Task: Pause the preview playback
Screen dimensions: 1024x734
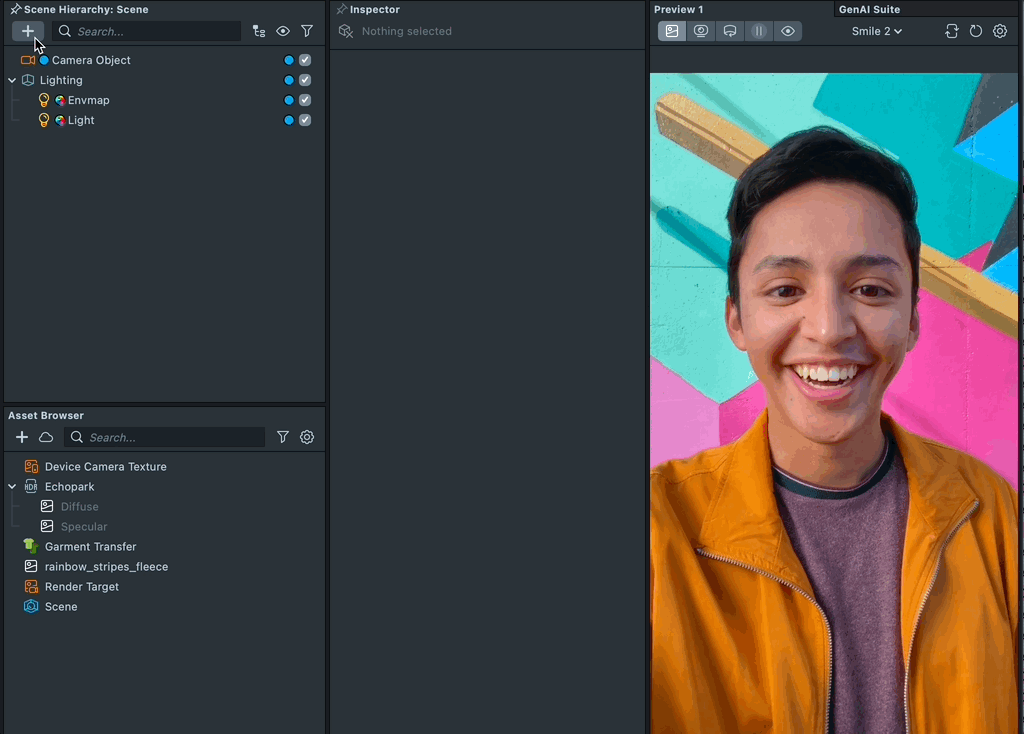Action: tap(759, 31)
